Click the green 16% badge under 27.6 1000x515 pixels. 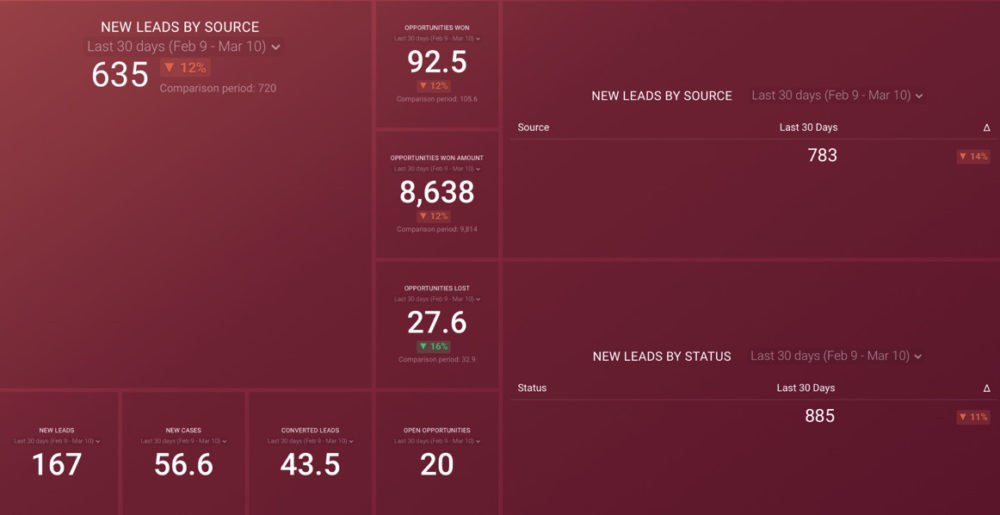[436, 346]
